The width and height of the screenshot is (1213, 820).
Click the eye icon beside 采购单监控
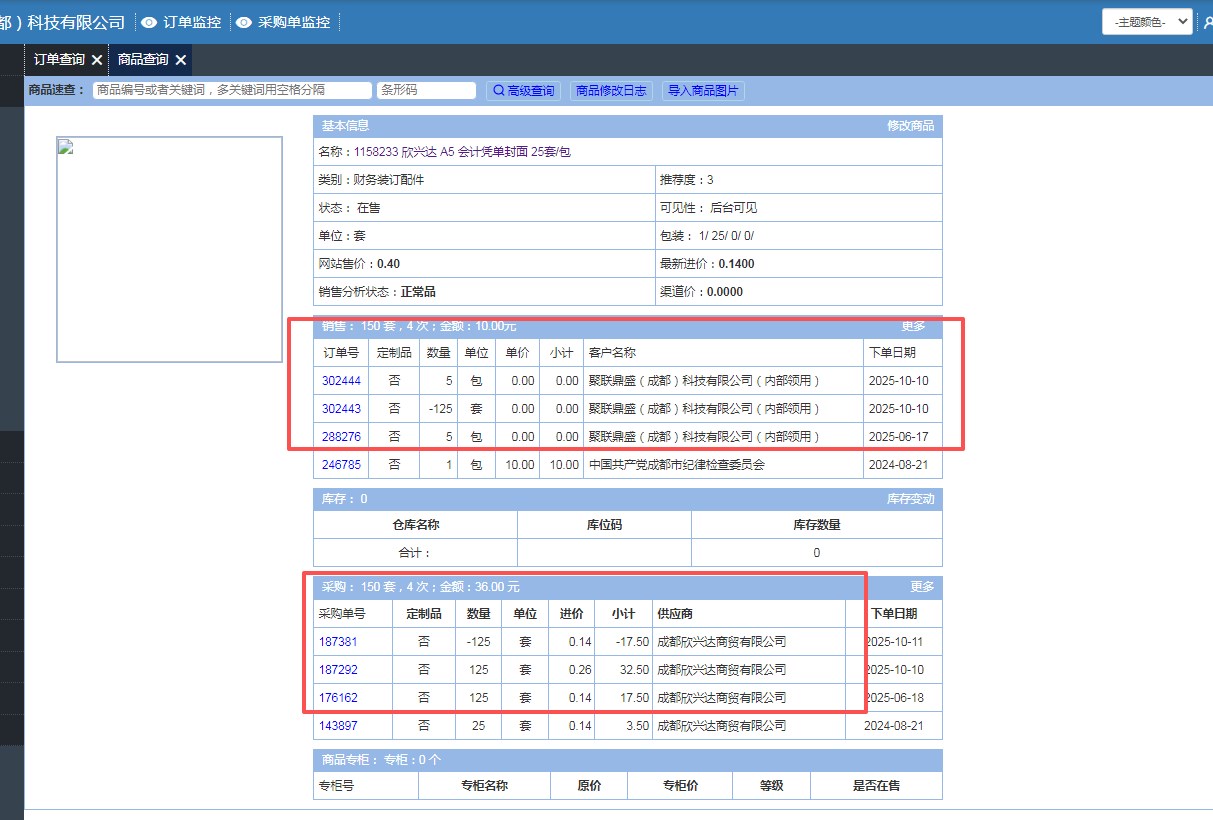243,22
